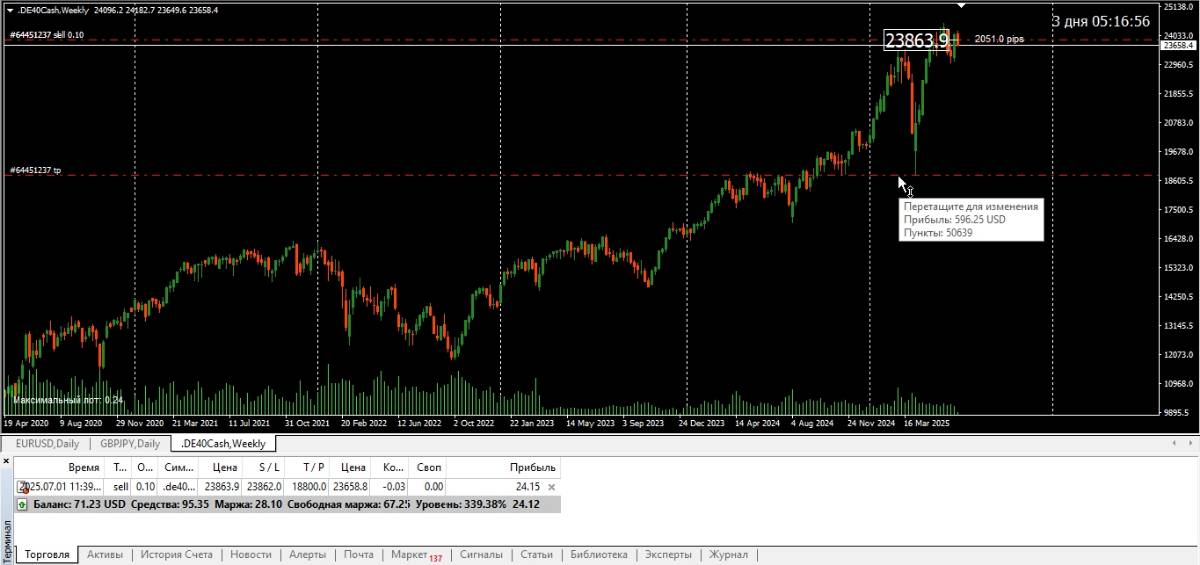The image size is (1200, 565).
Task: Select the .DE40Cash,Weekly chart tab
Action: [223, 443]
